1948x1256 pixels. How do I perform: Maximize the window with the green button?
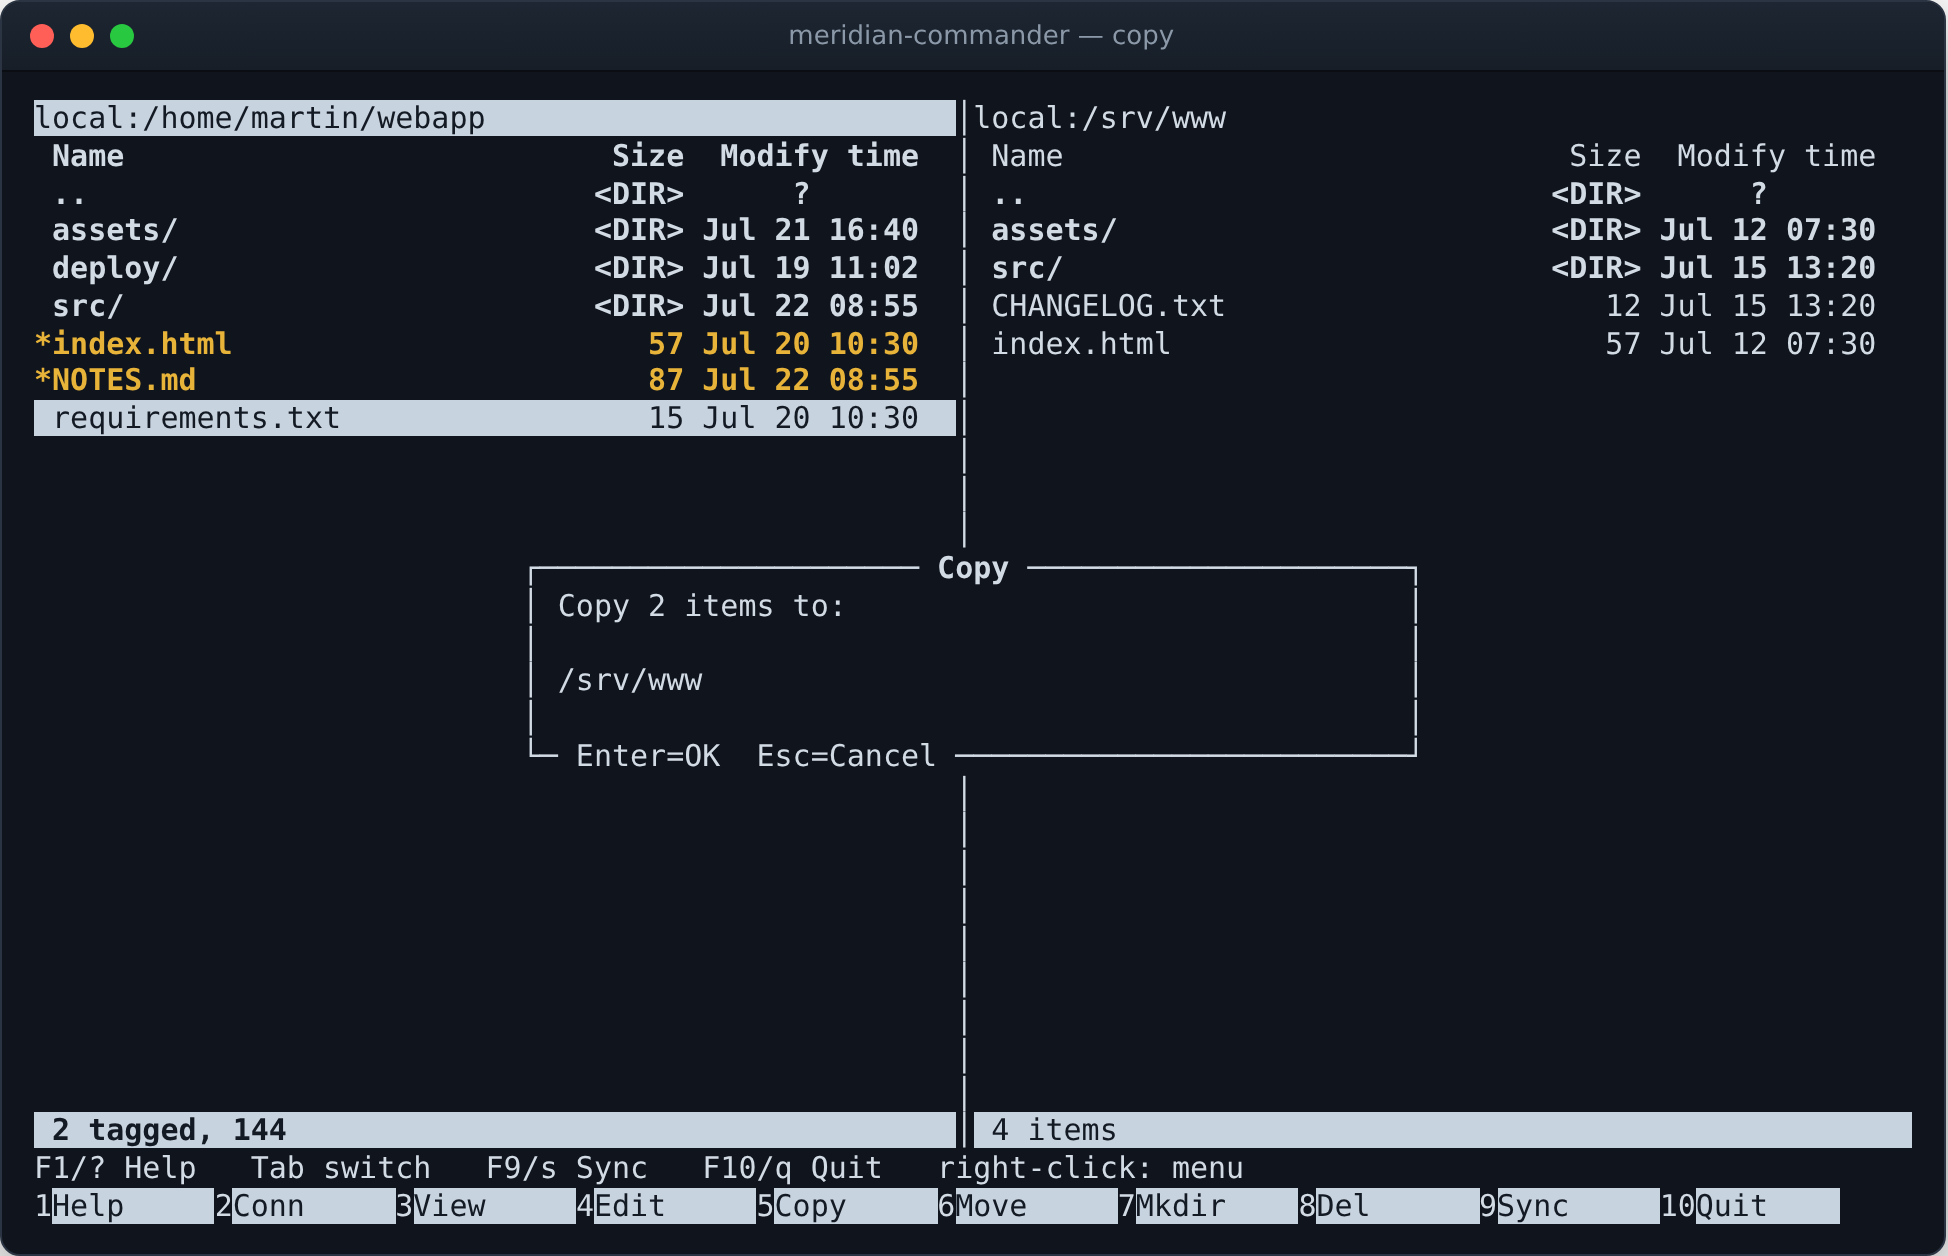pyautogui.click(x=122, y=36)
